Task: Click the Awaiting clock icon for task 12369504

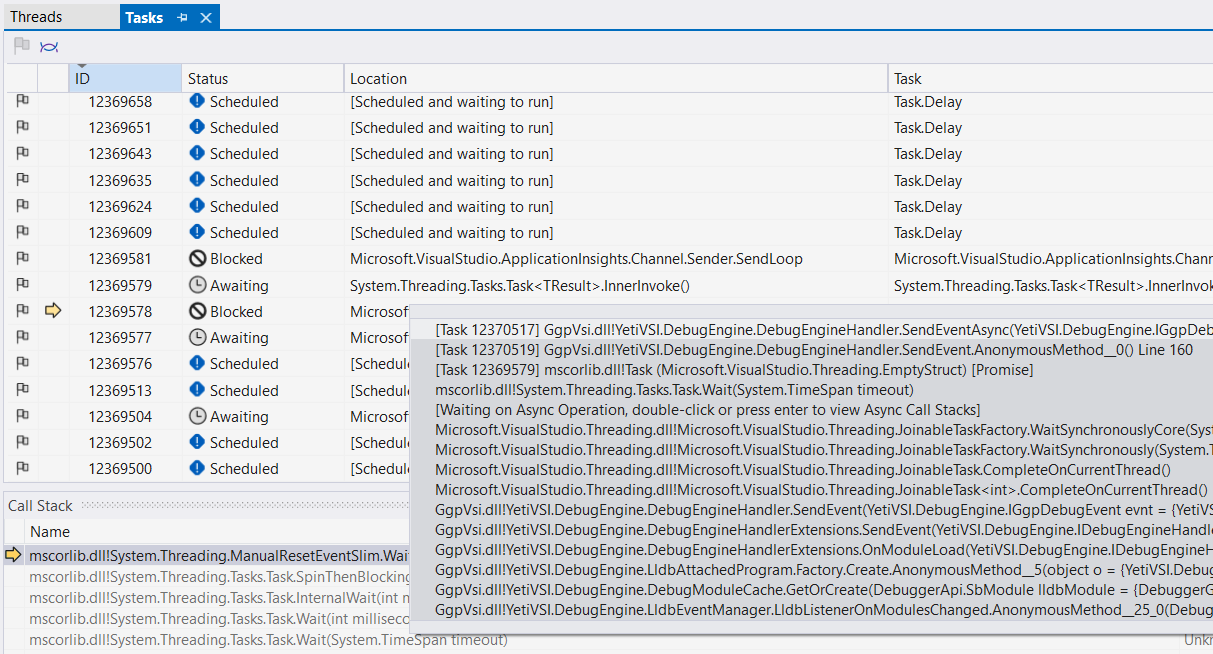Action: [x=197, y=416]
